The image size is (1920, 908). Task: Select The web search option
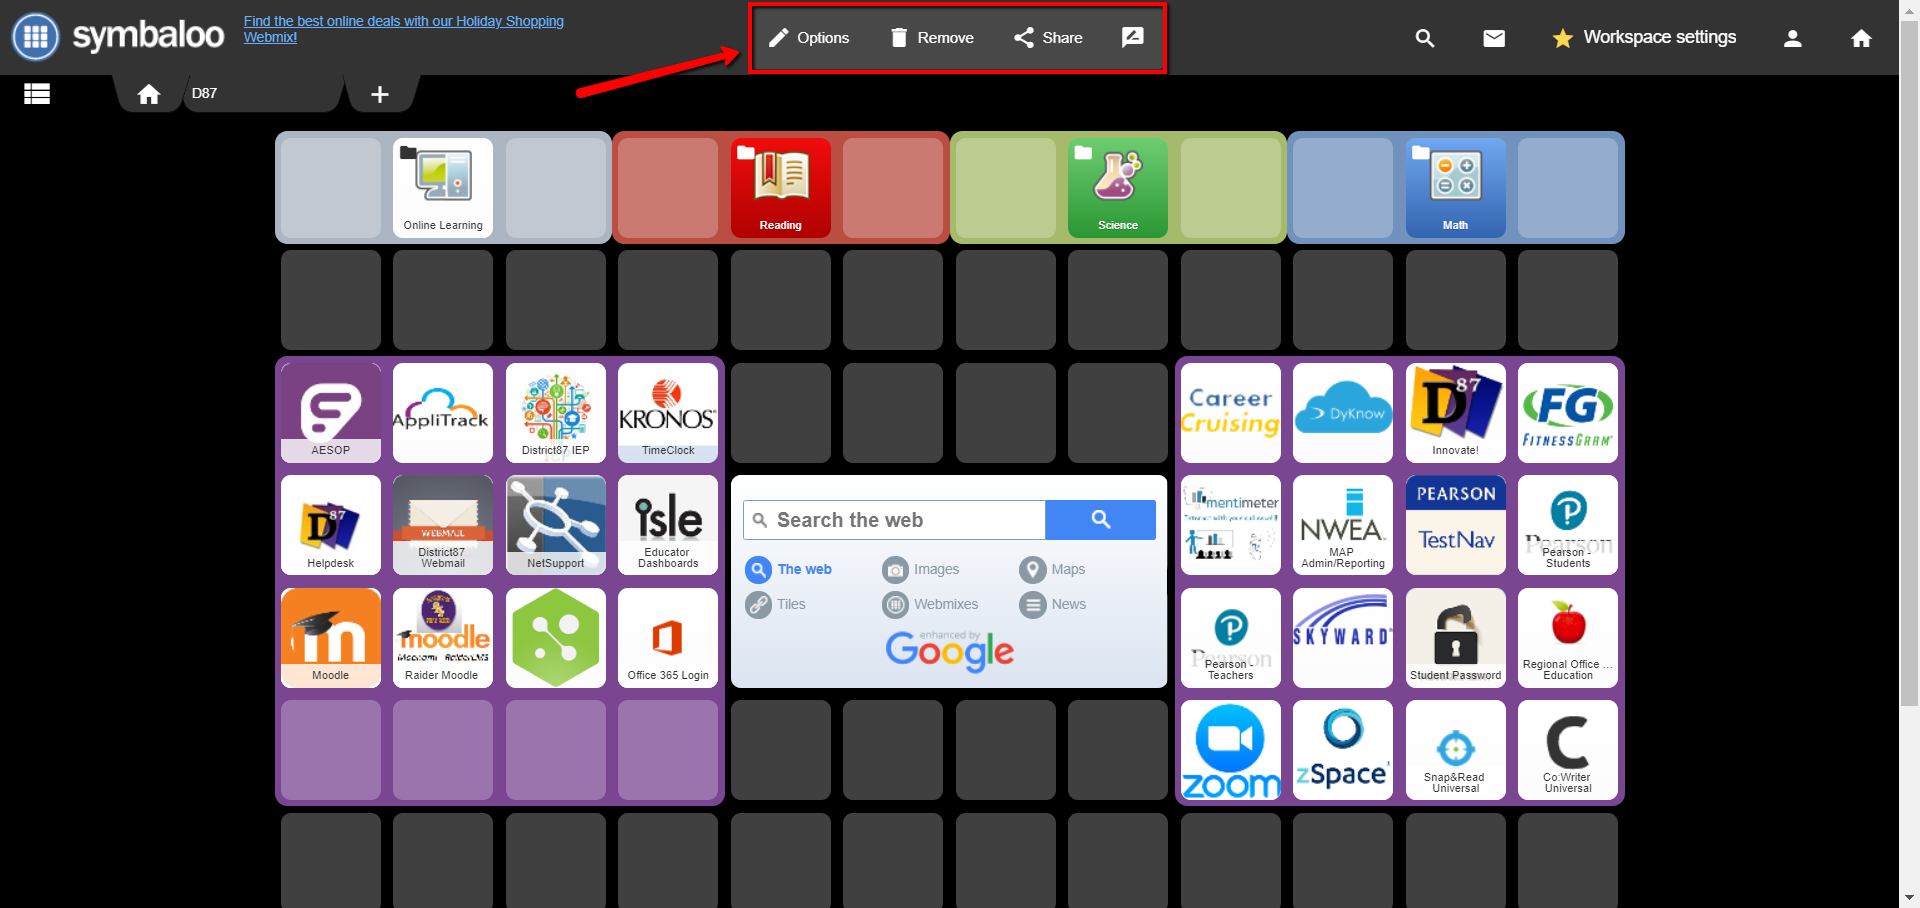pyautogui.click(x=789, y=570)
